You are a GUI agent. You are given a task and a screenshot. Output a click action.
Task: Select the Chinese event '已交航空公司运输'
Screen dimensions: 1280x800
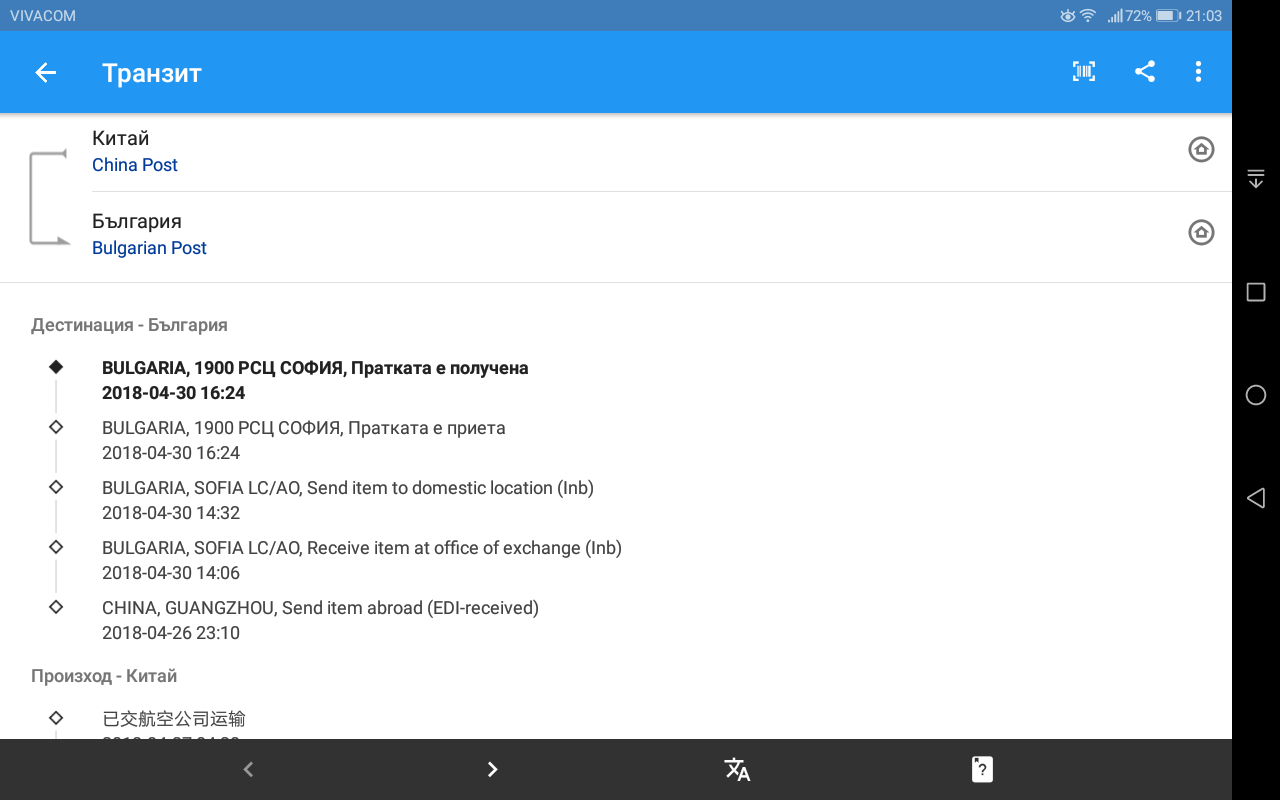click(x=174, y=719)
